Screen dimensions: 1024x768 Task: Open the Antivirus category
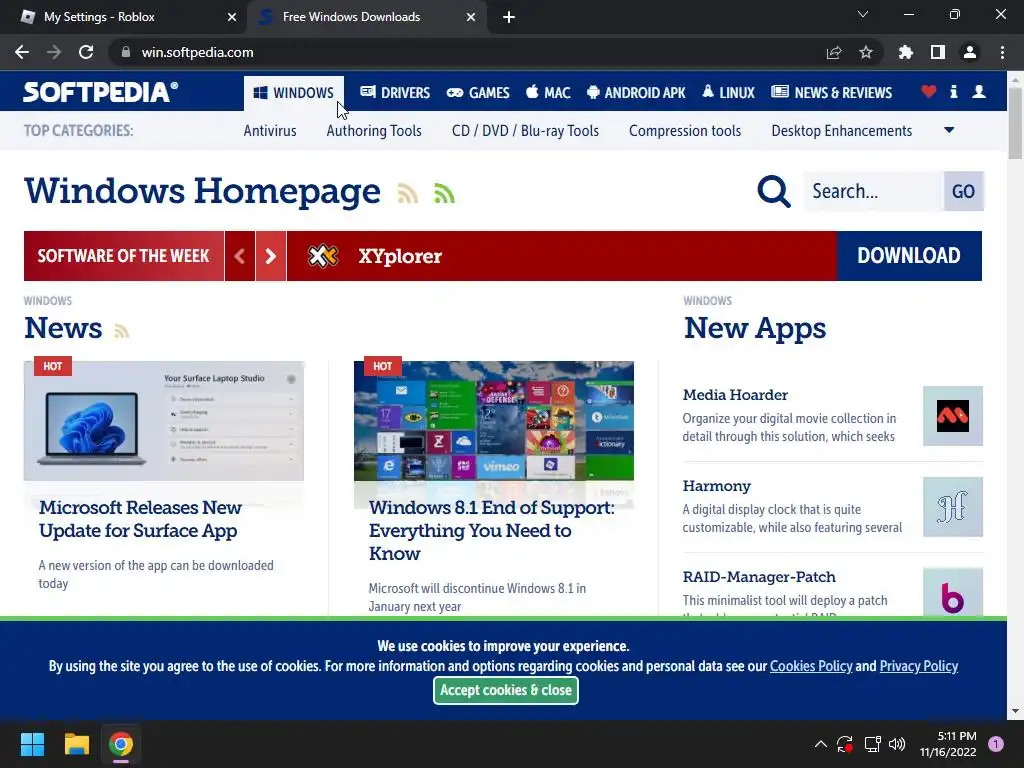tap(270, 131)
